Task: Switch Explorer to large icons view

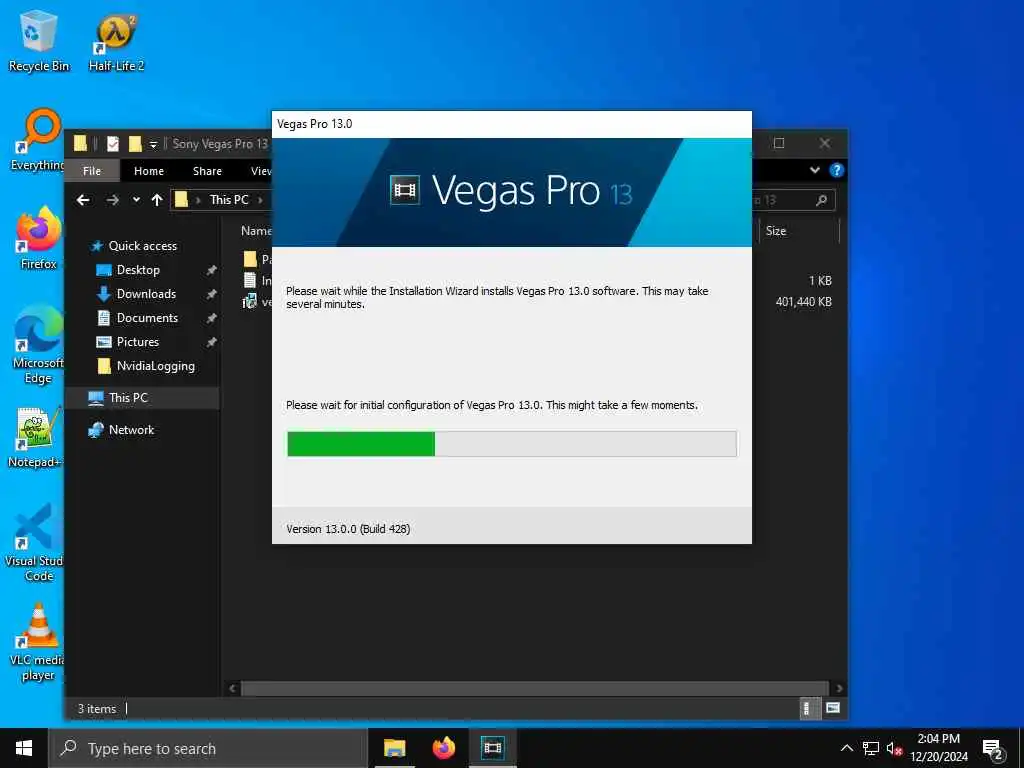Action: [833, 709]
